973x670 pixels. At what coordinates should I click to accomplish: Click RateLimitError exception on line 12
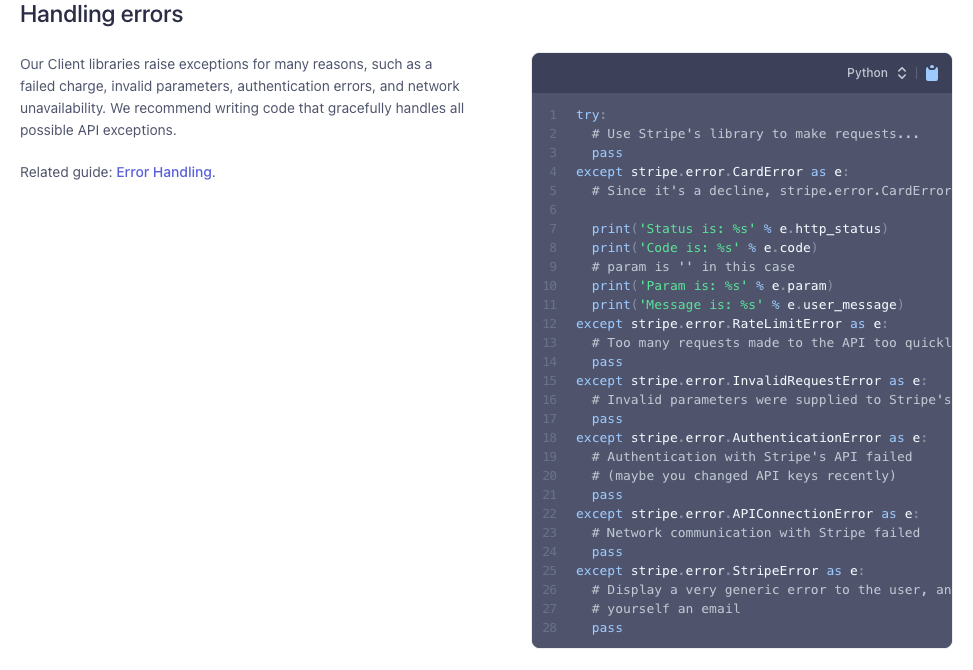pos(787,324)
